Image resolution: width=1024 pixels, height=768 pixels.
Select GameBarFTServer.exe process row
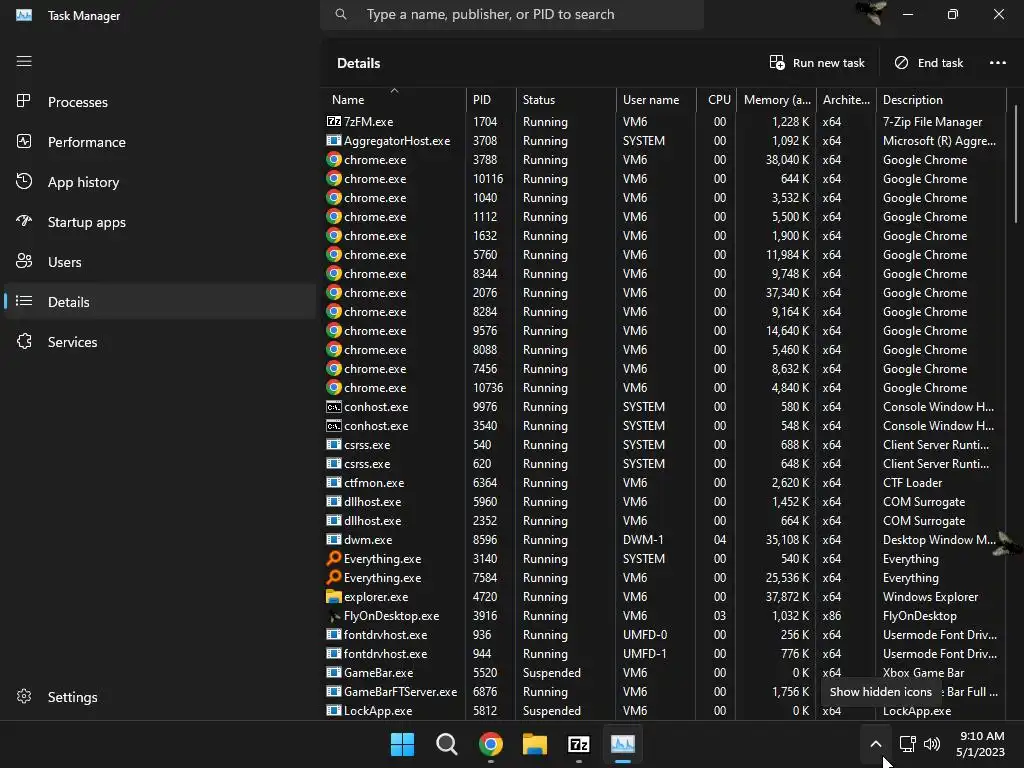coord(665,692)
